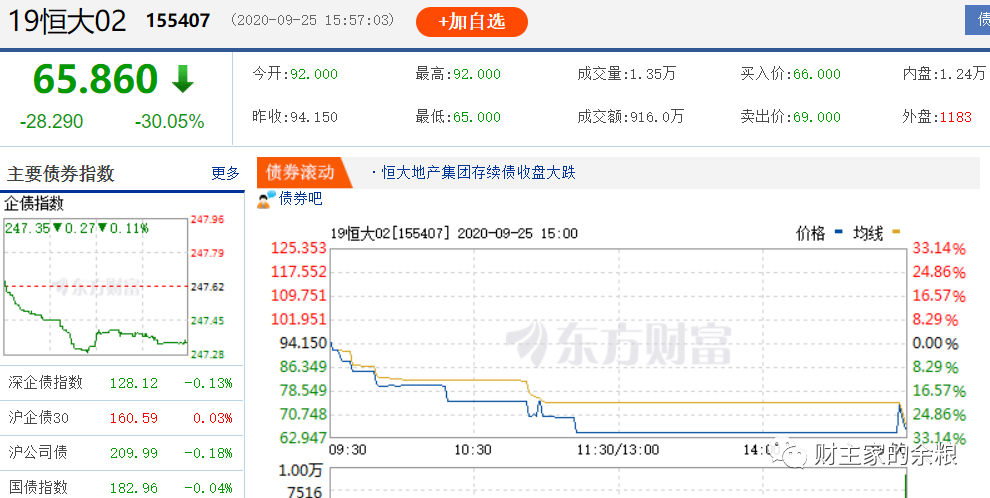Screen dimensions: 990x498
Task: Click the 最高 value 92.000
Action: (x=477, y=74)
